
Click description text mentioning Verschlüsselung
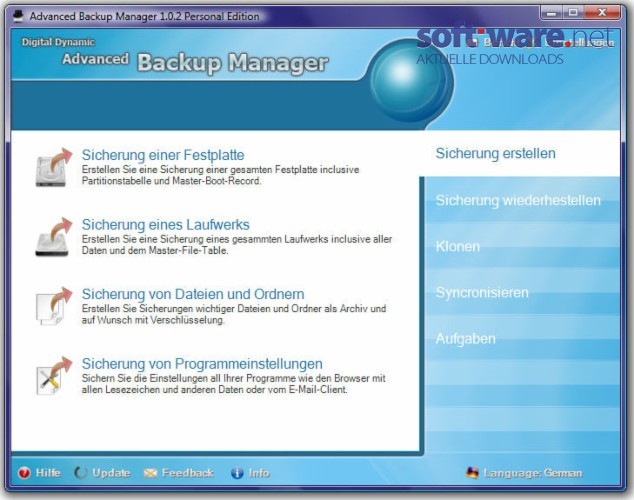click(x=234, y=314)
